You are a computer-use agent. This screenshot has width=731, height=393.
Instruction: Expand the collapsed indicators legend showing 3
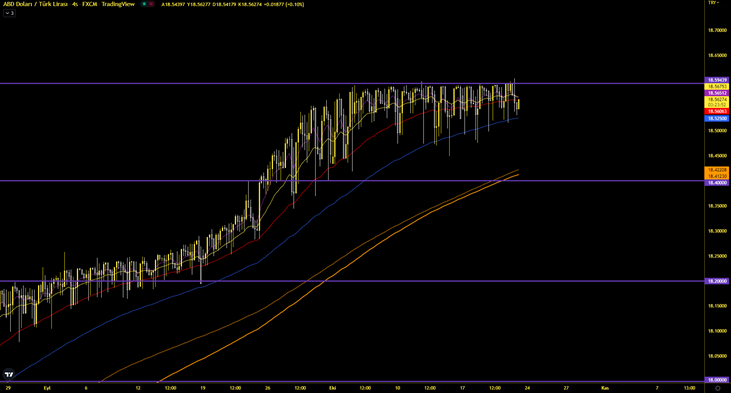9,13
